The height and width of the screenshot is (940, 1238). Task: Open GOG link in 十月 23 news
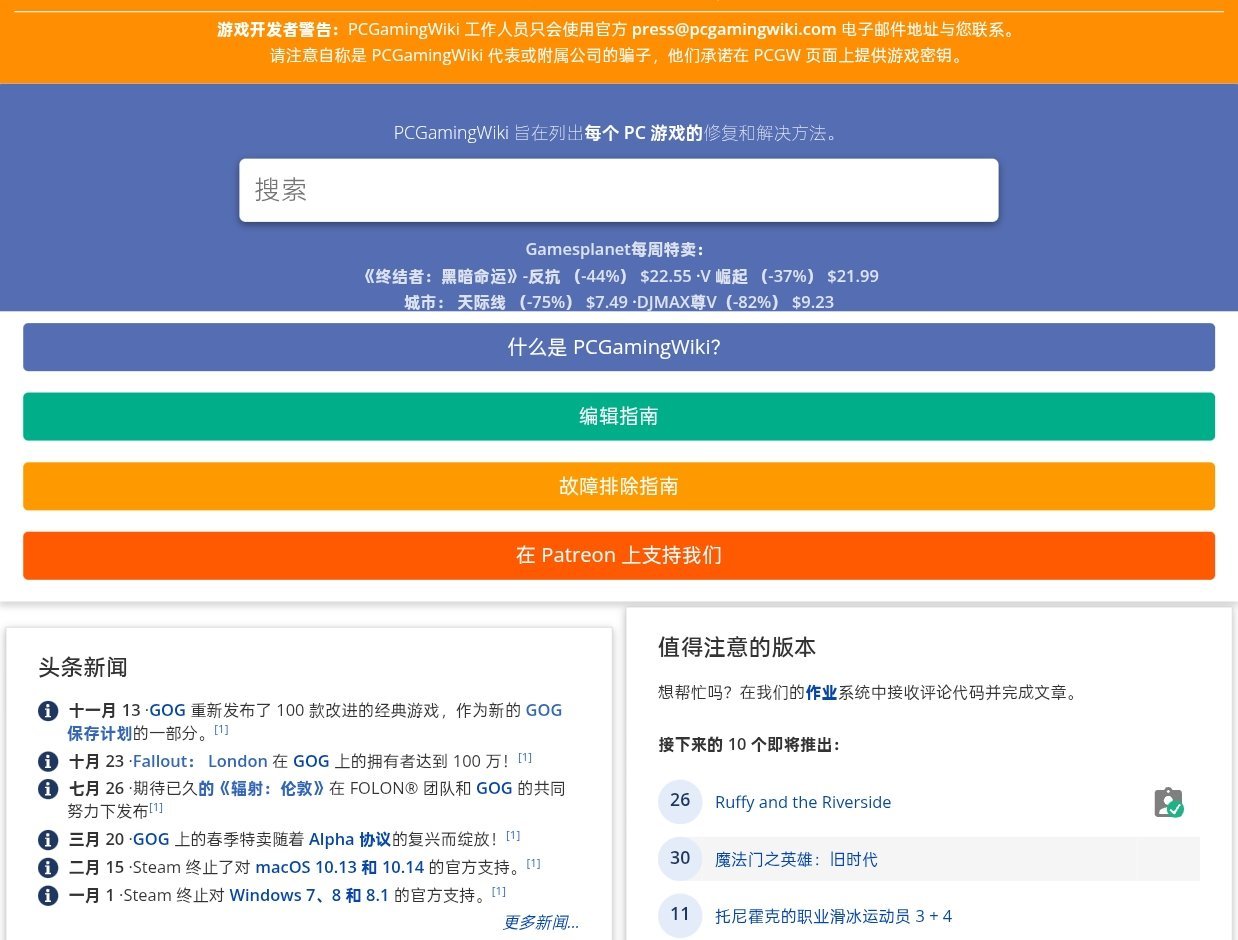coord(311,761)
